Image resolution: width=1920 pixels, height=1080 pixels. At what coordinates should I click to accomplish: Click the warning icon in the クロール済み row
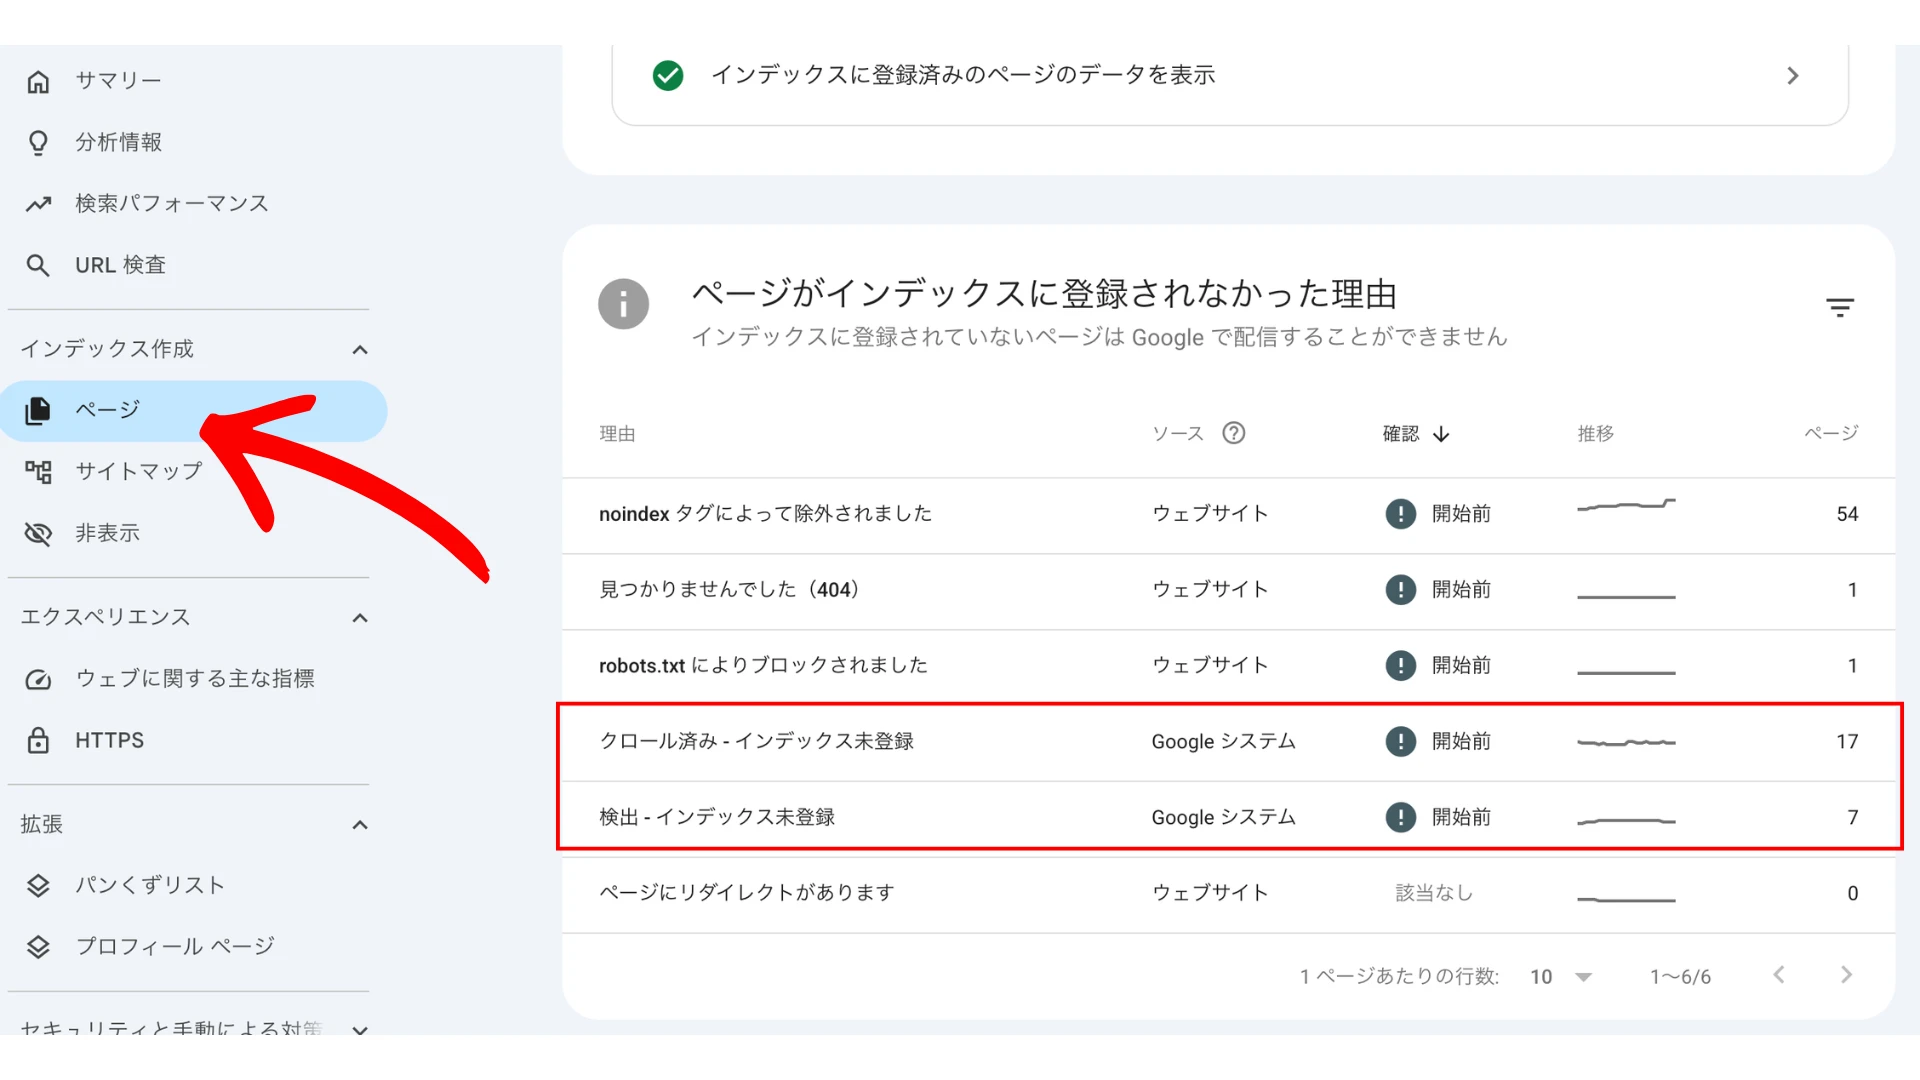(1401, 742)
